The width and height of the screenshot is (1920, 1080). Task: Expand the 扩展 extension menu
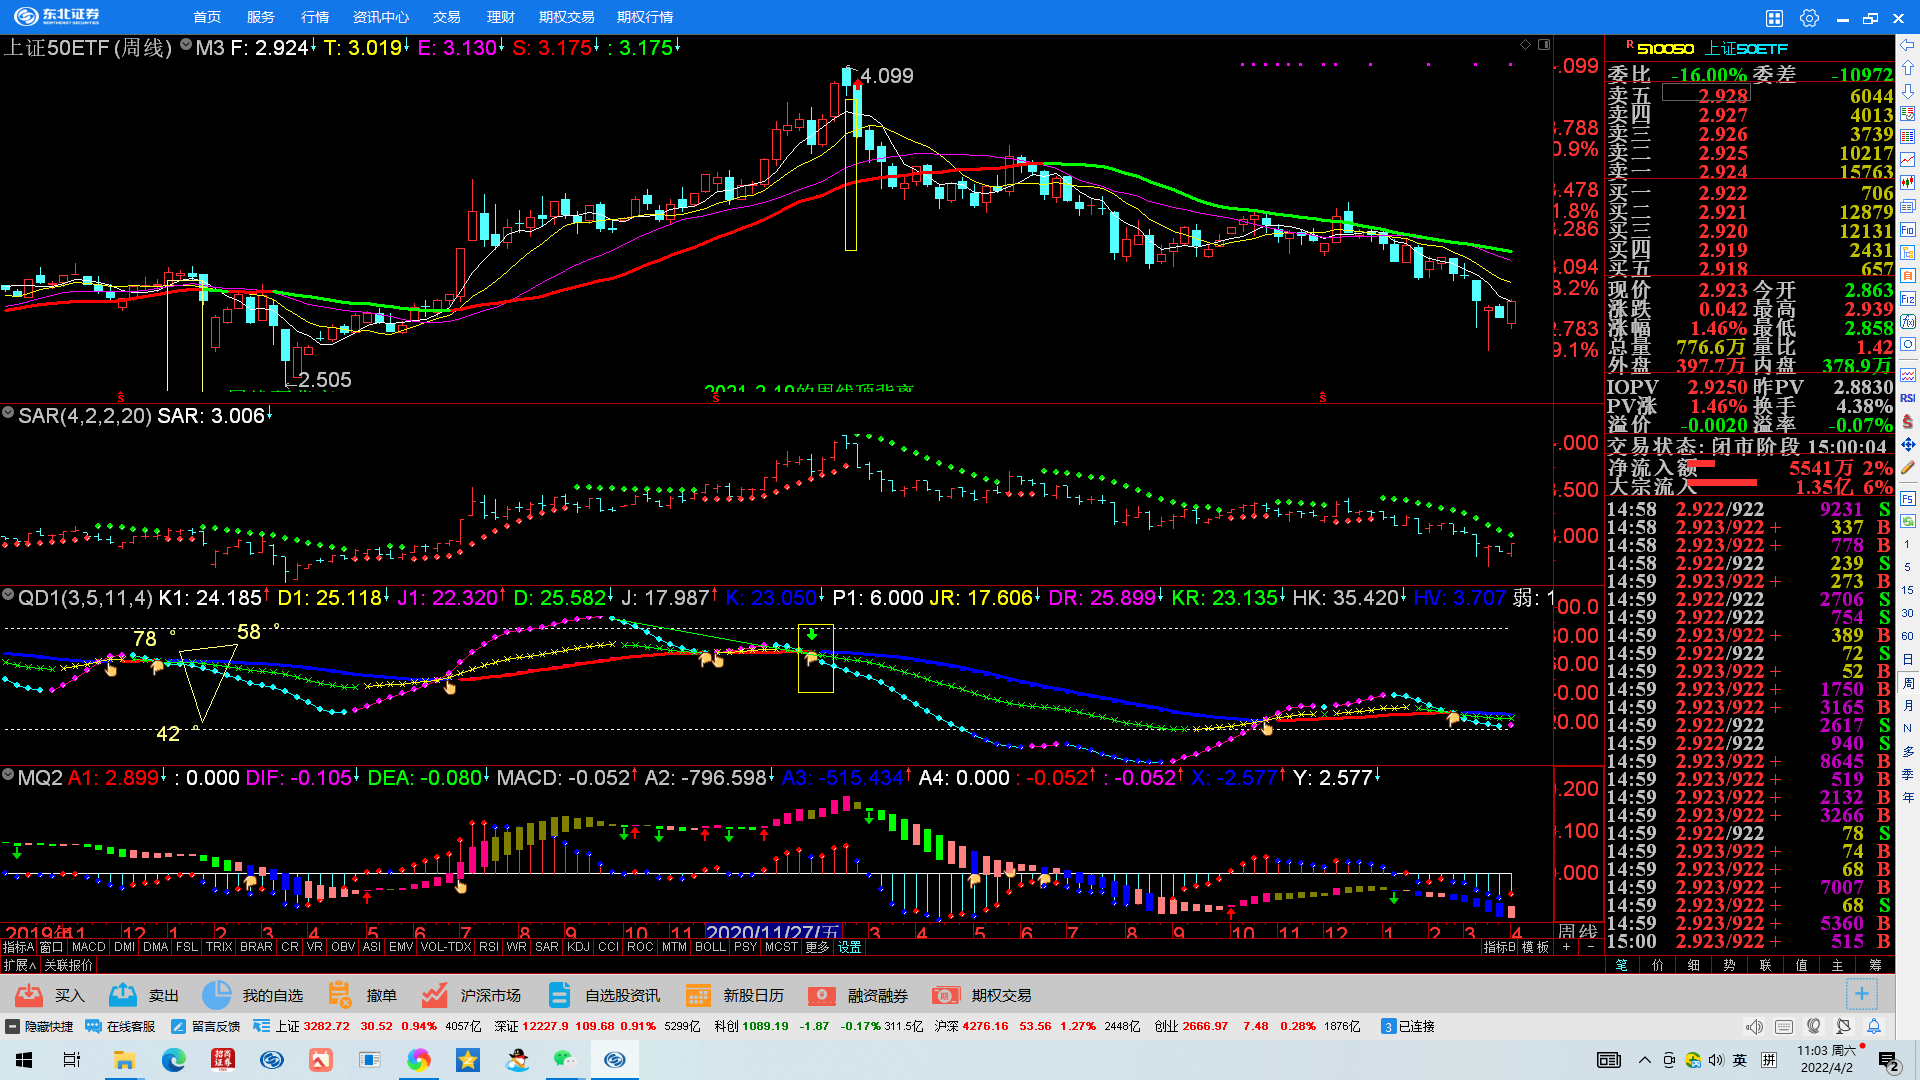point(18,965)
